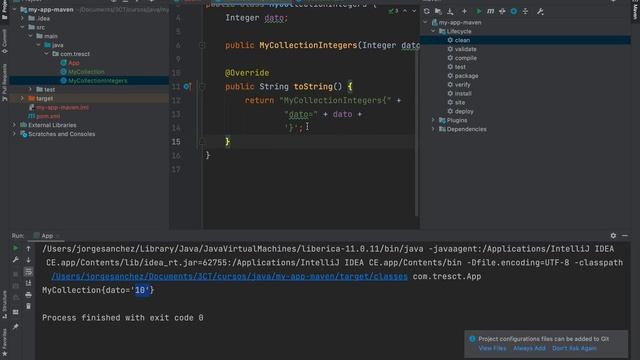640x360 pixels.
Task: Click Up the Stack Trace arrow icon
Action: click(28, 248)
